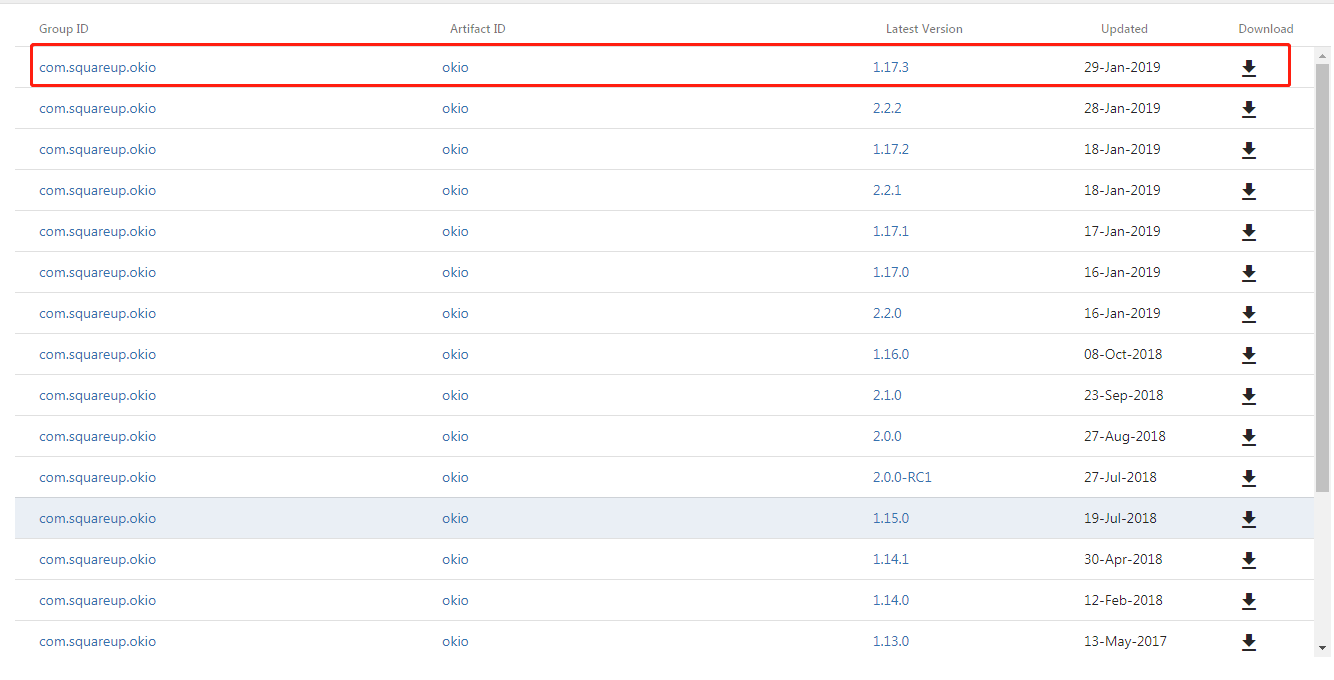The height and width of the screenshot is (680, 1334).
Task: Click the Artifact ID column header
Action: 477,29
